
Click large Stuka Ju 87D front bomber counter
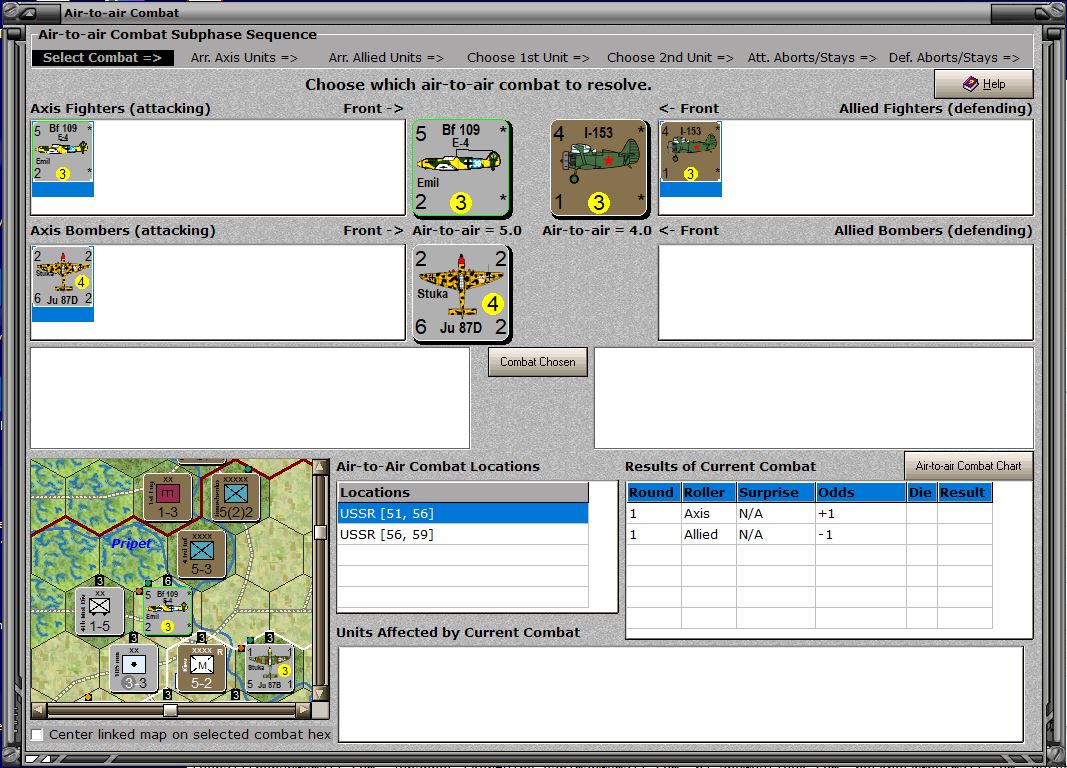point(461,293)
